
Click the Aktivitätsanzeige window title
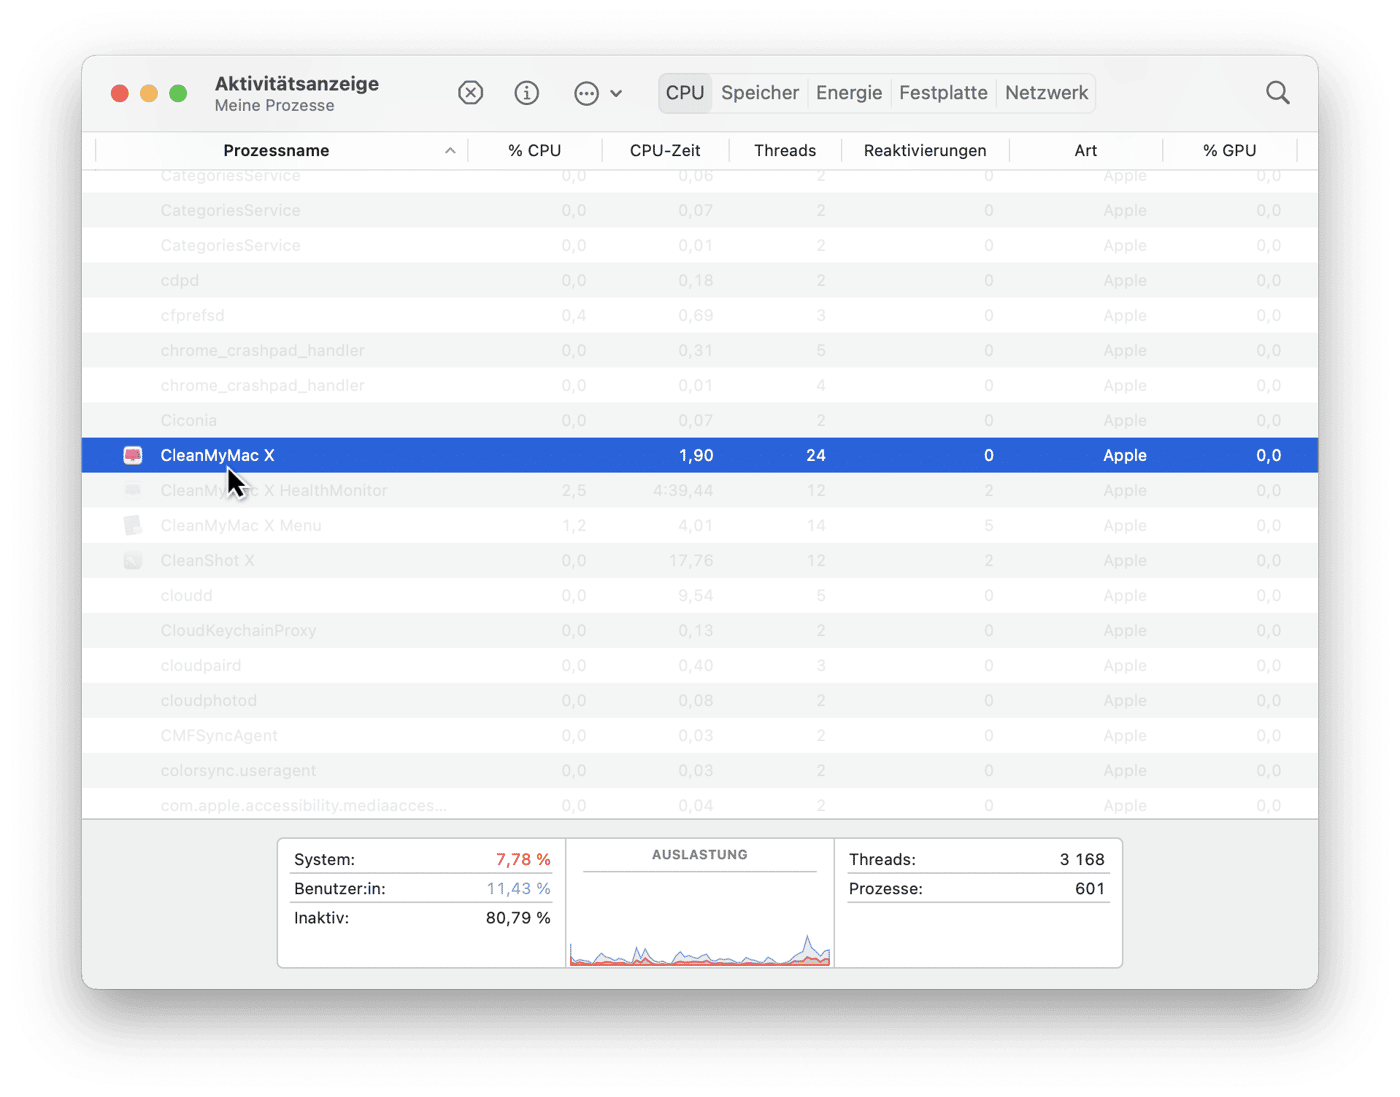297,84
